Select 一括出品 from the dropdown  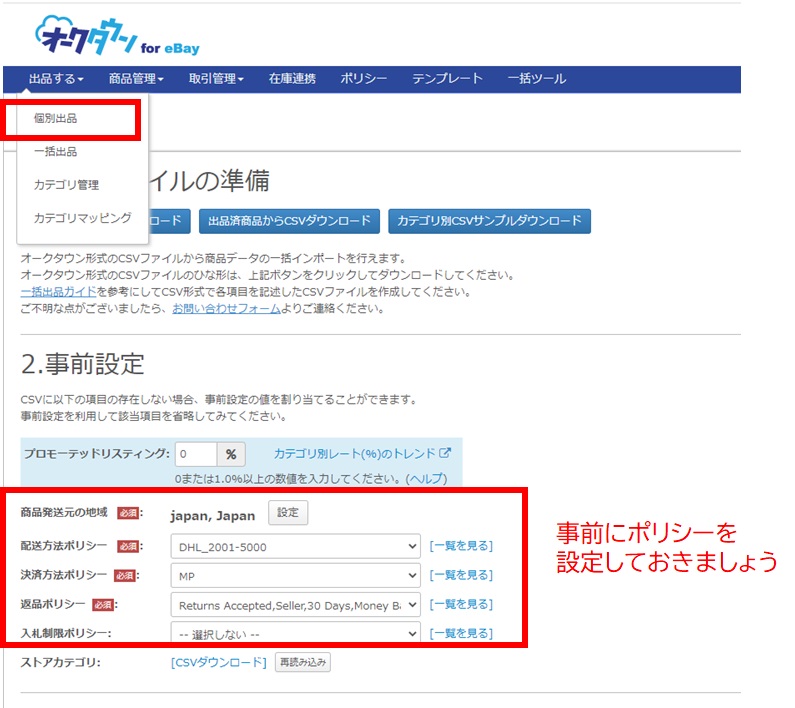point(55,152)
